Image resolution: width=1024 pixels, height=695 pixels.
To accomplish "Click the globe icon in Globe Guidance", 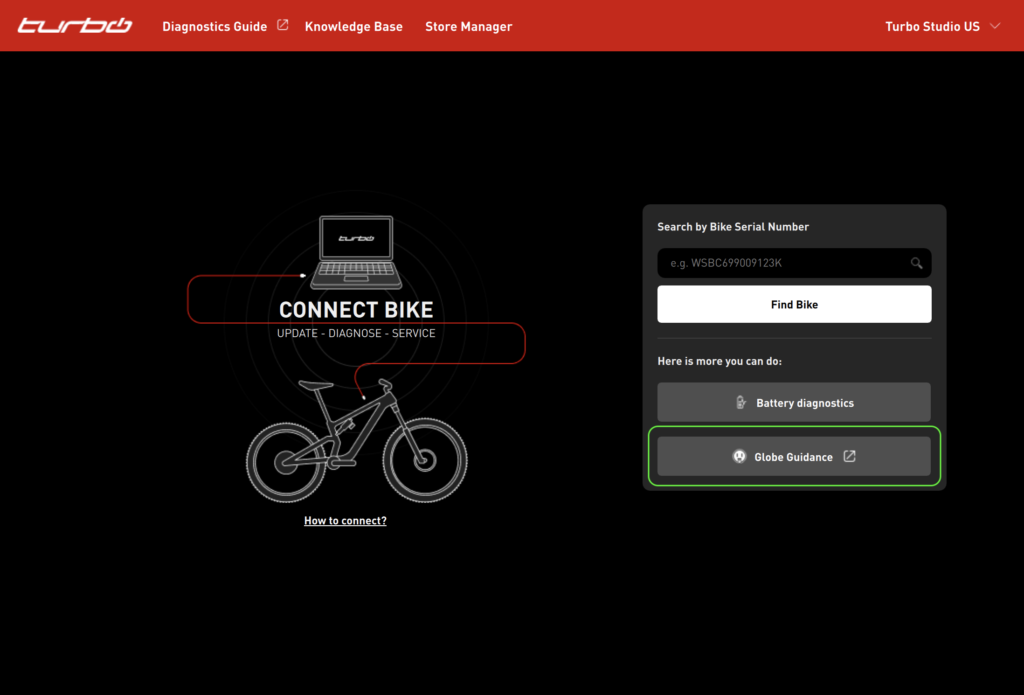I will pos(739,457).
